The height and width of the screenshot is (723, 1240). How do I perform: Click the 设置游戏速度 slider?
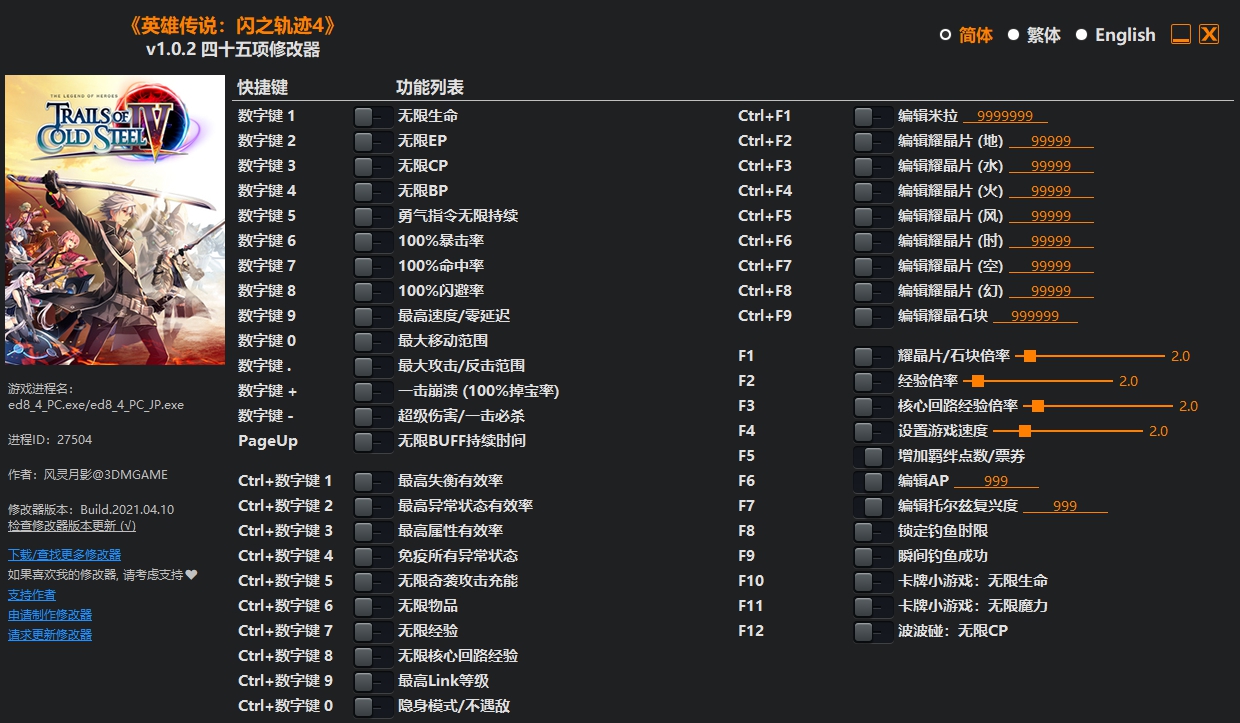tap(1068, 431)
